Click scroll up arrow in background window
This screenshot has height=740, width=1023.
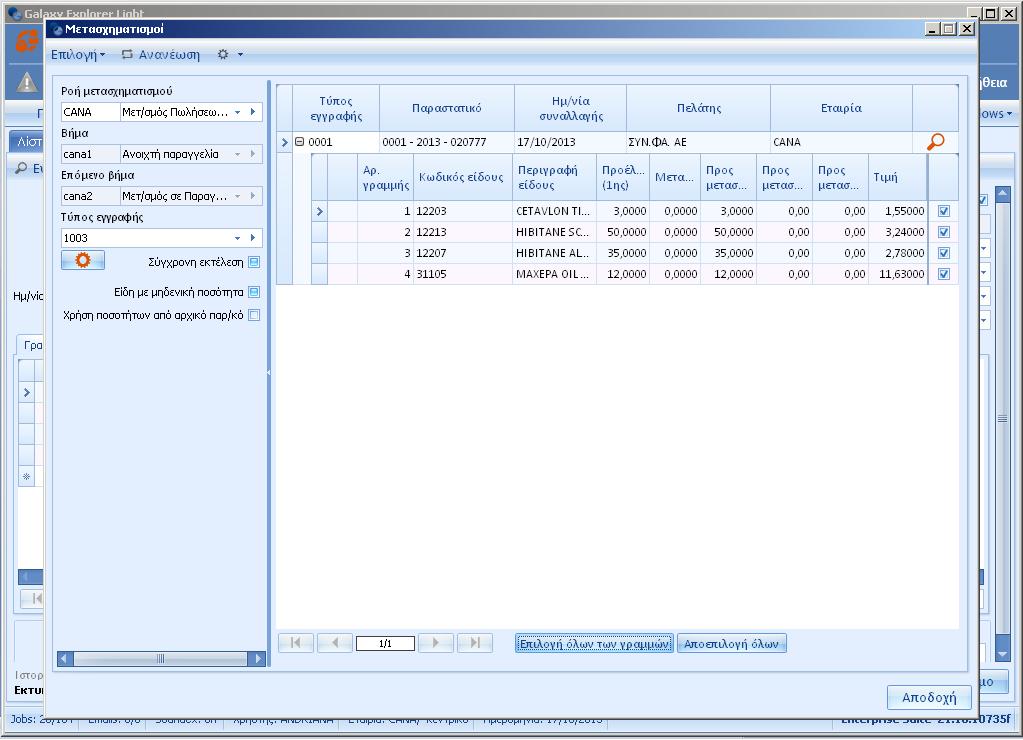coord(1003,193)
